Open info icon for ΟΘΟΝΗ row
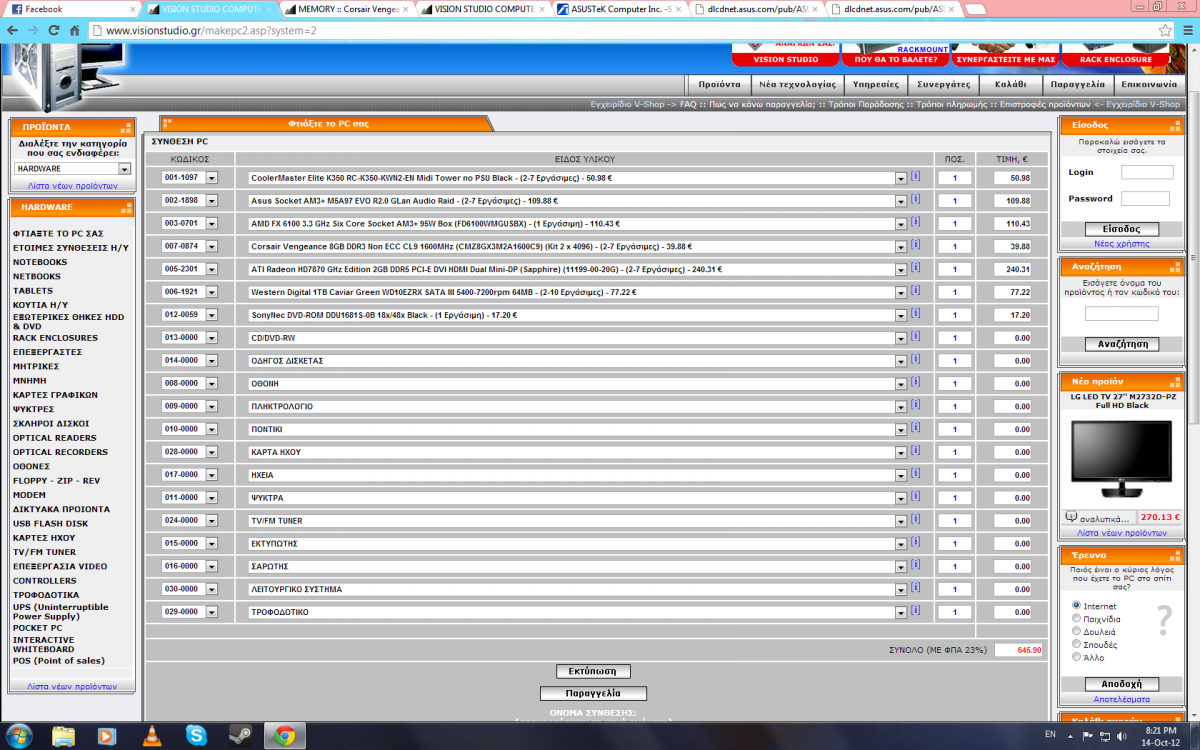The image size is (1200, 750). [x=915, y=383]
